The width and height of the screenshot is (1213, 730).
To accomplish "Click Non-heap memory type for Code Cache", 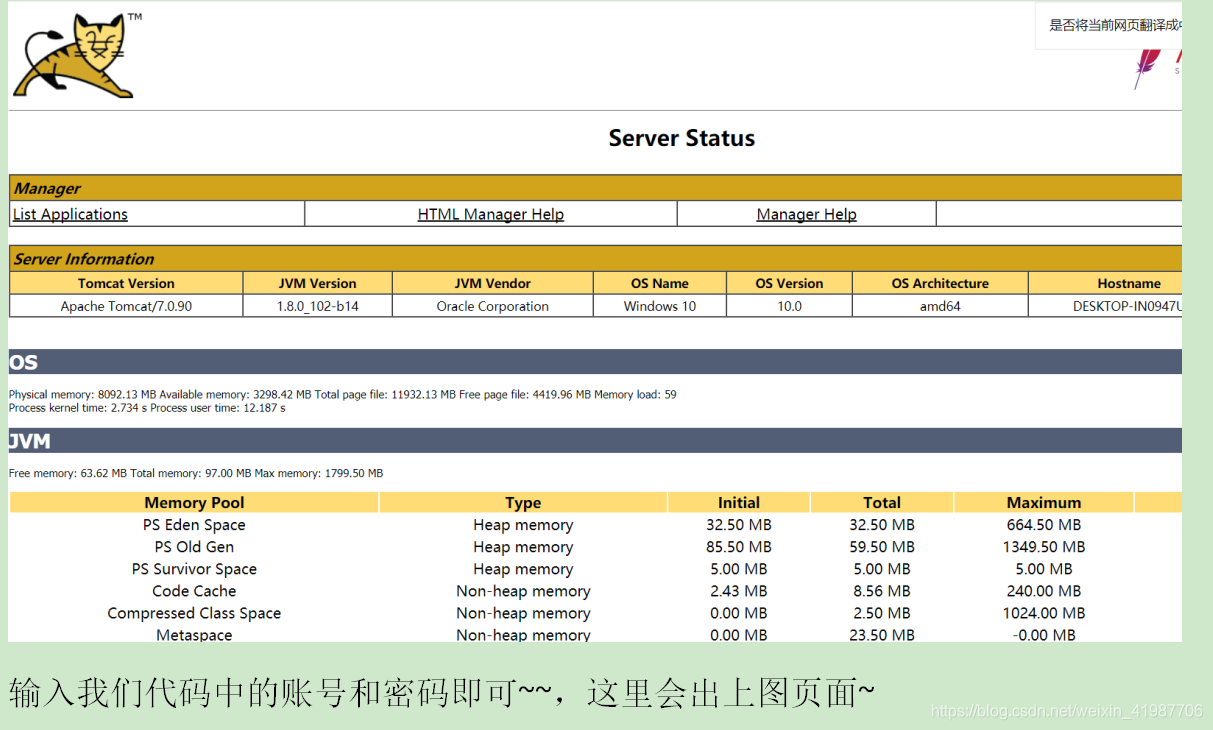I will [x=523, y=591].
